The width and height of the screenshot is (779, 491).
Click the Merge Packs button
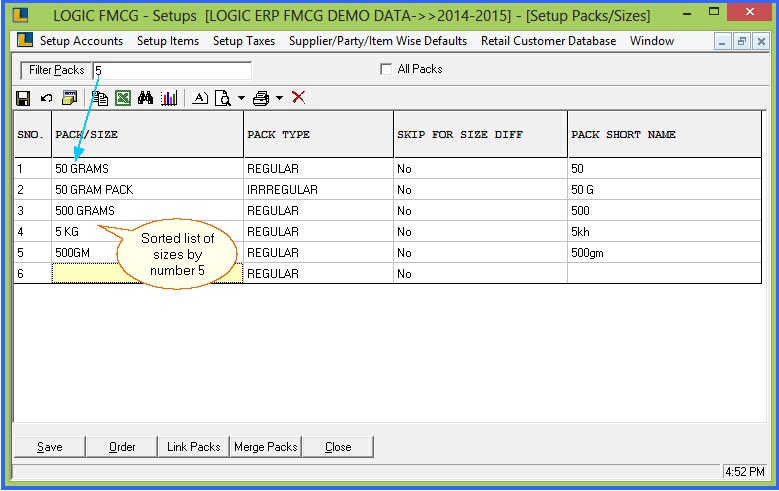pyautogui.click(x=266, y=447)
